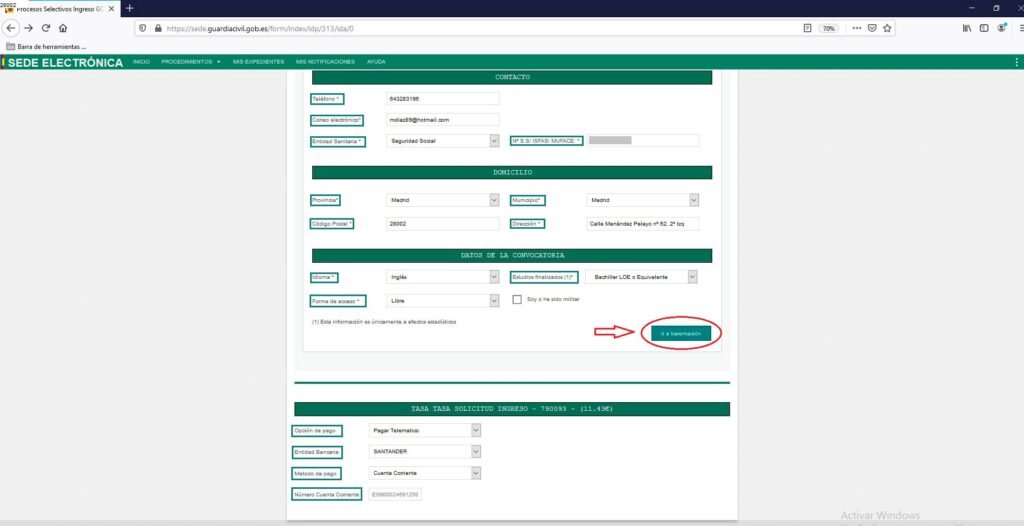Expand the Entidad Sanitaria dropdown
Viewport: 1024px width, 526px height.
tap(493, 141)
